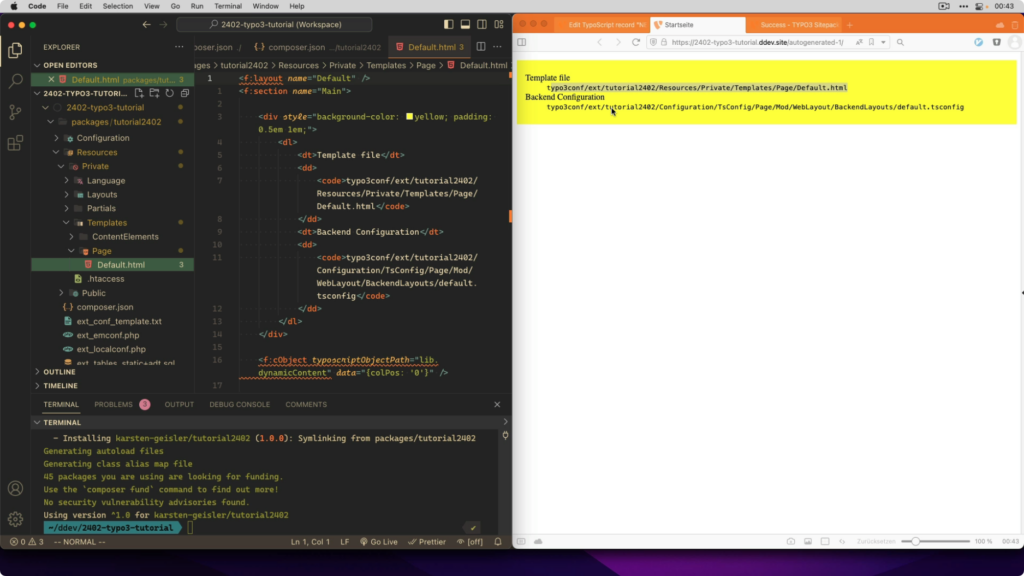This screenshot has width=1024, height=576.
Task: Click the New File icon in Explorer
Action: (139, 93)
